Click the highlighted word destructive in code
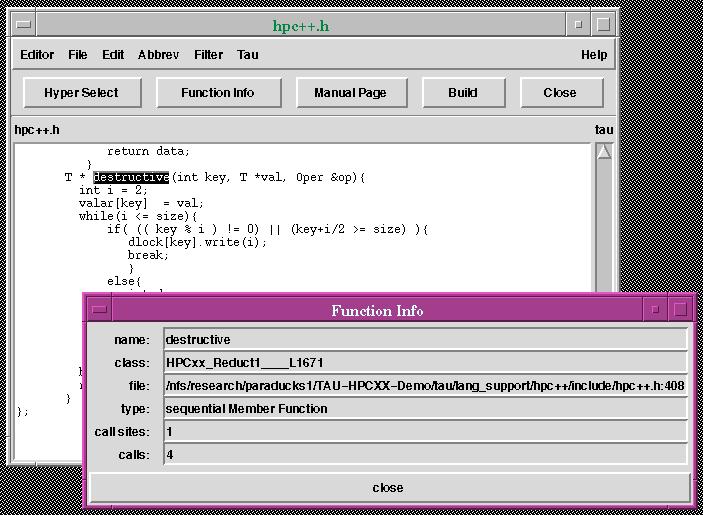 click(x=131, y=177)
